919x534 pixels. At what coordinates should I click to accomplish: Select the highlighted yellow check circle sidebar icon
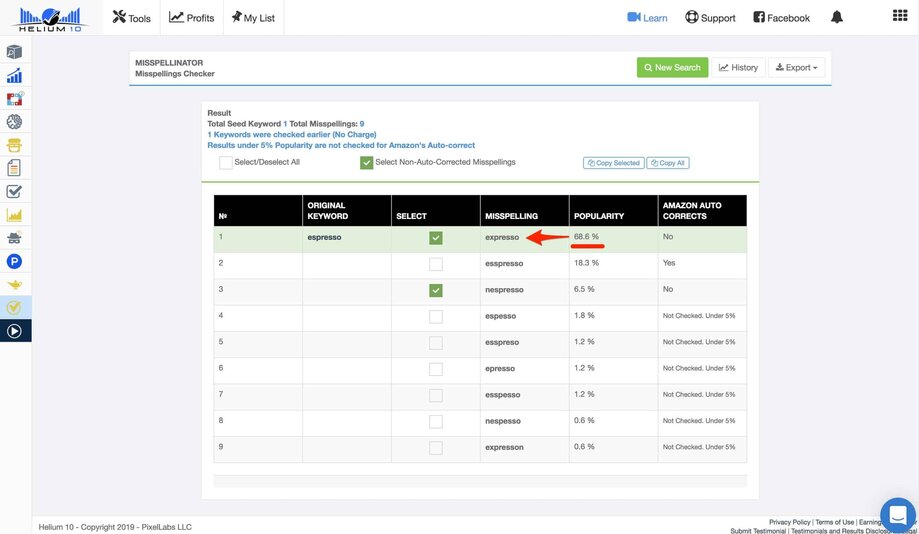[x=14, y=307]
